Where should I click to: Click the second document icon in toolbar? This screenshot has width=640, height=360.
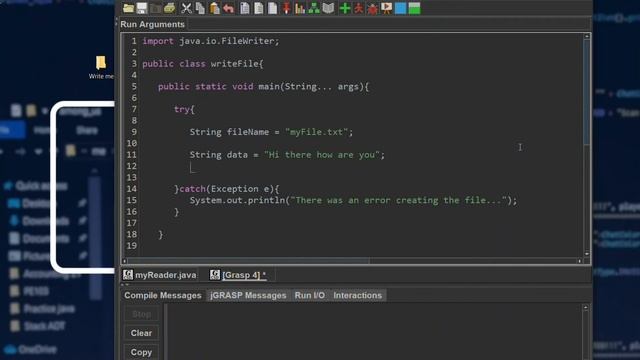point(258,8)
